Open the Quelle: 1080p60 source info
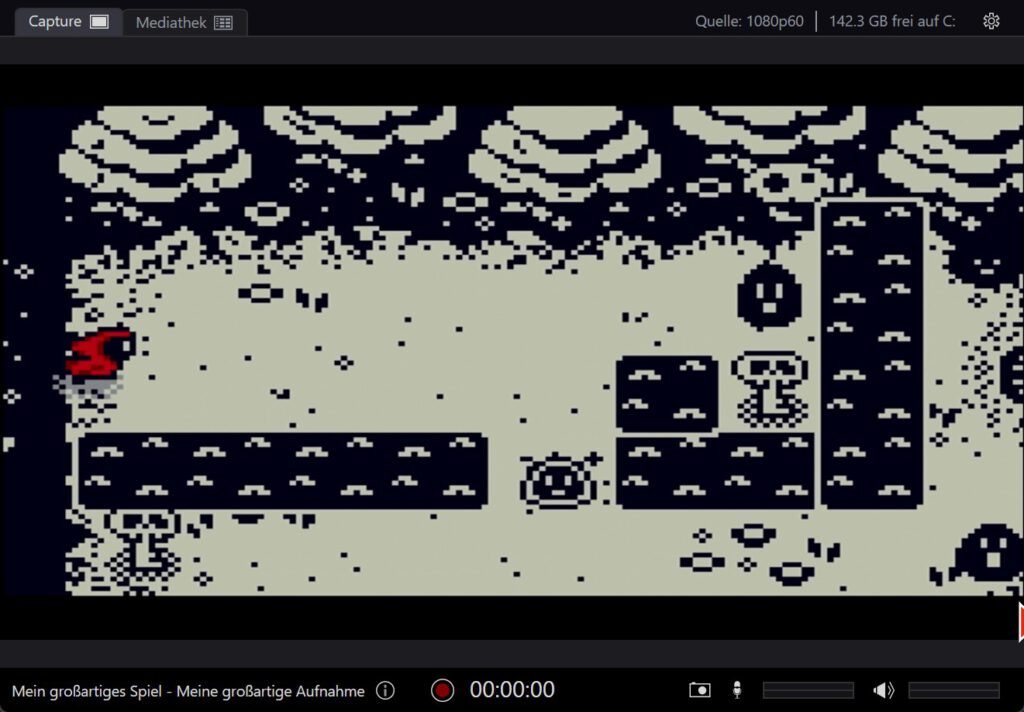 749,21
